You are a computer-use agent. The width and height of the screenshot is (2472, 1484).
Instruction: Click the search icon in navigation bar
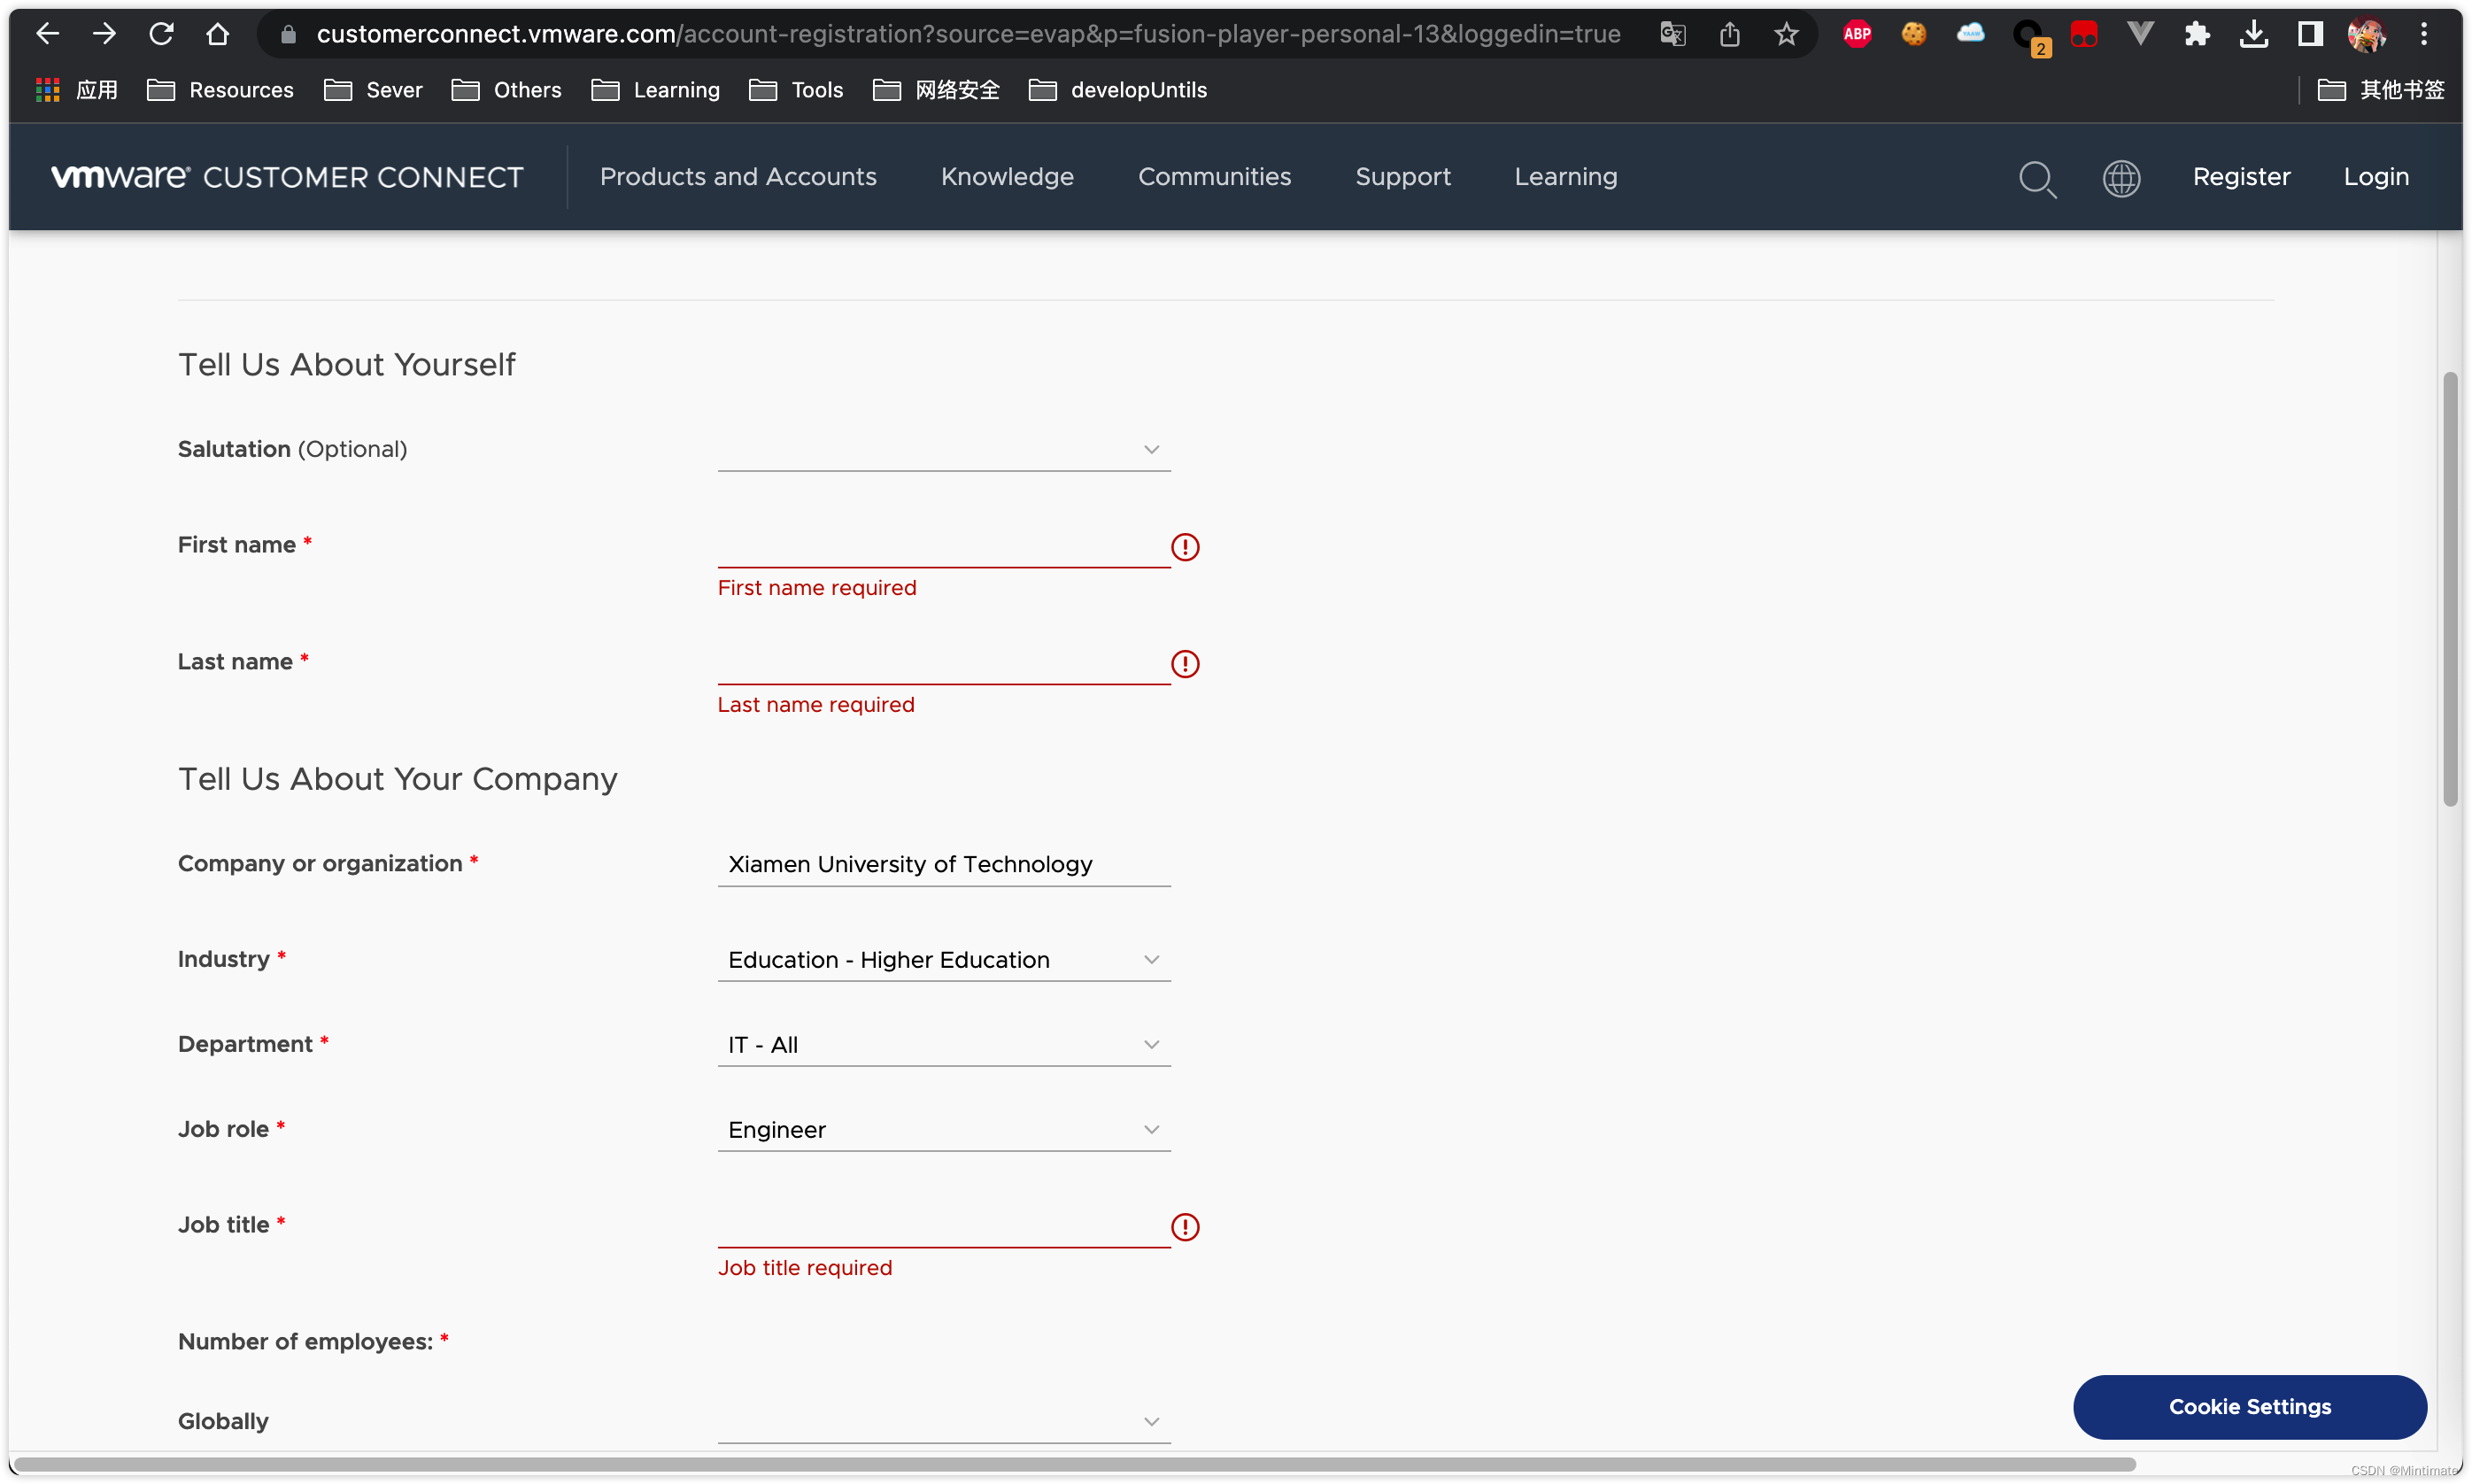[2037, 177]
